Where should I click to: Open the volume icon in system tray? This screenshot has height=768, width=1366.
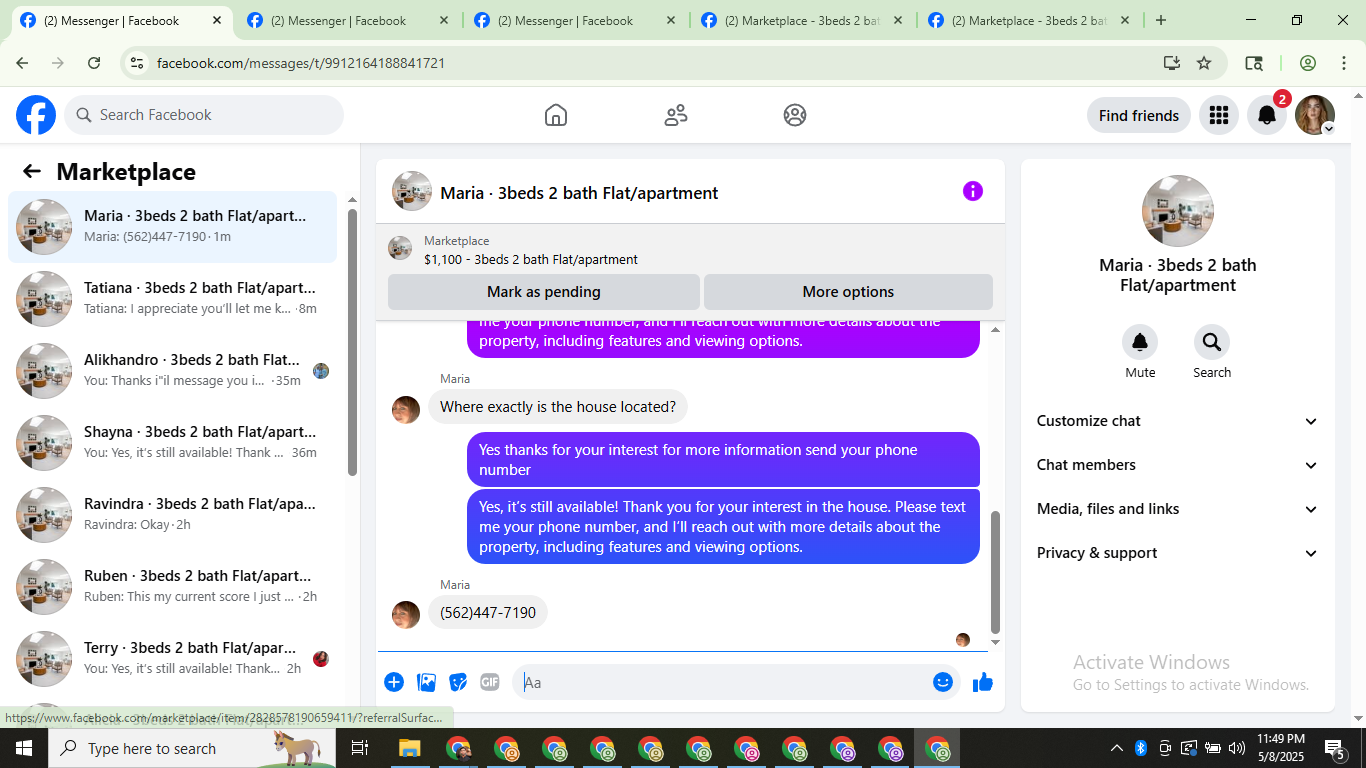pyautogui.click(x=1237, y=748)
